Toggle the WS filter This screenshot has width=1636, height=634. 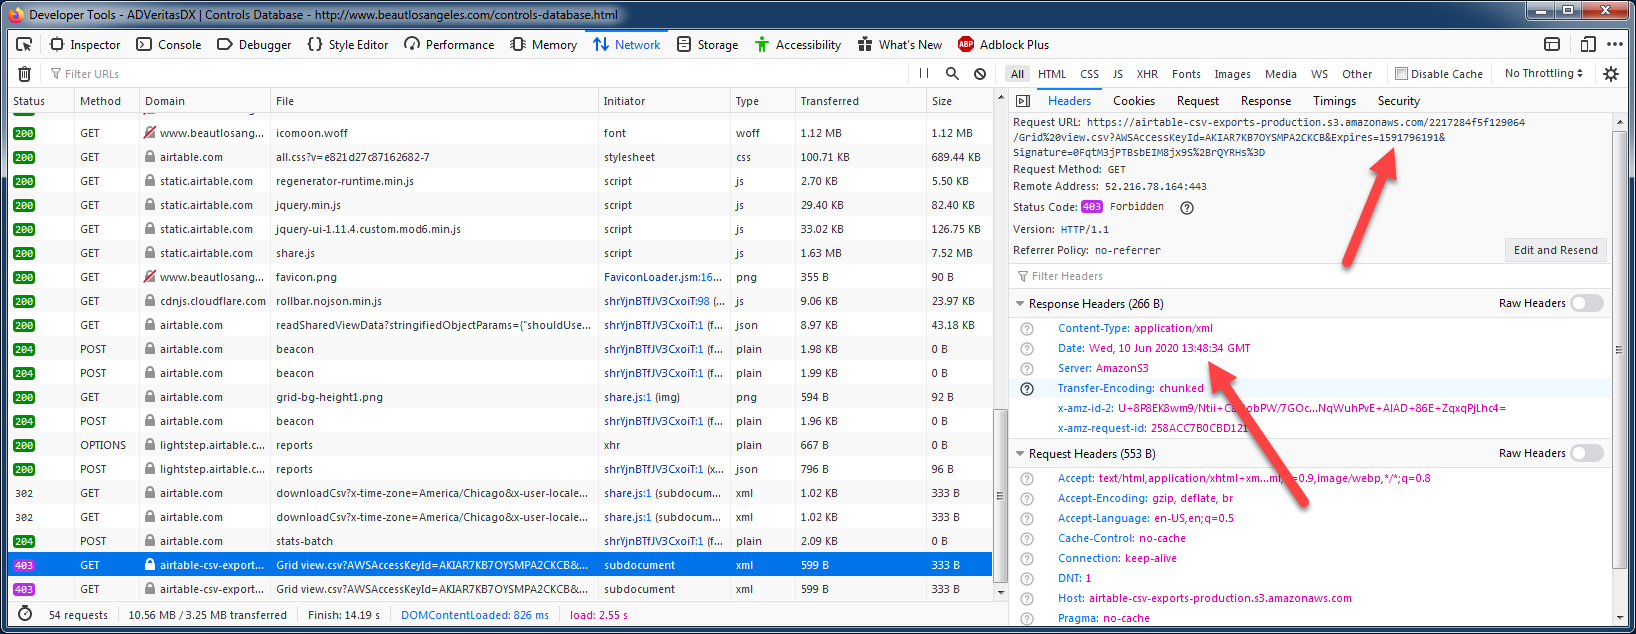(x=1320, y=74)
